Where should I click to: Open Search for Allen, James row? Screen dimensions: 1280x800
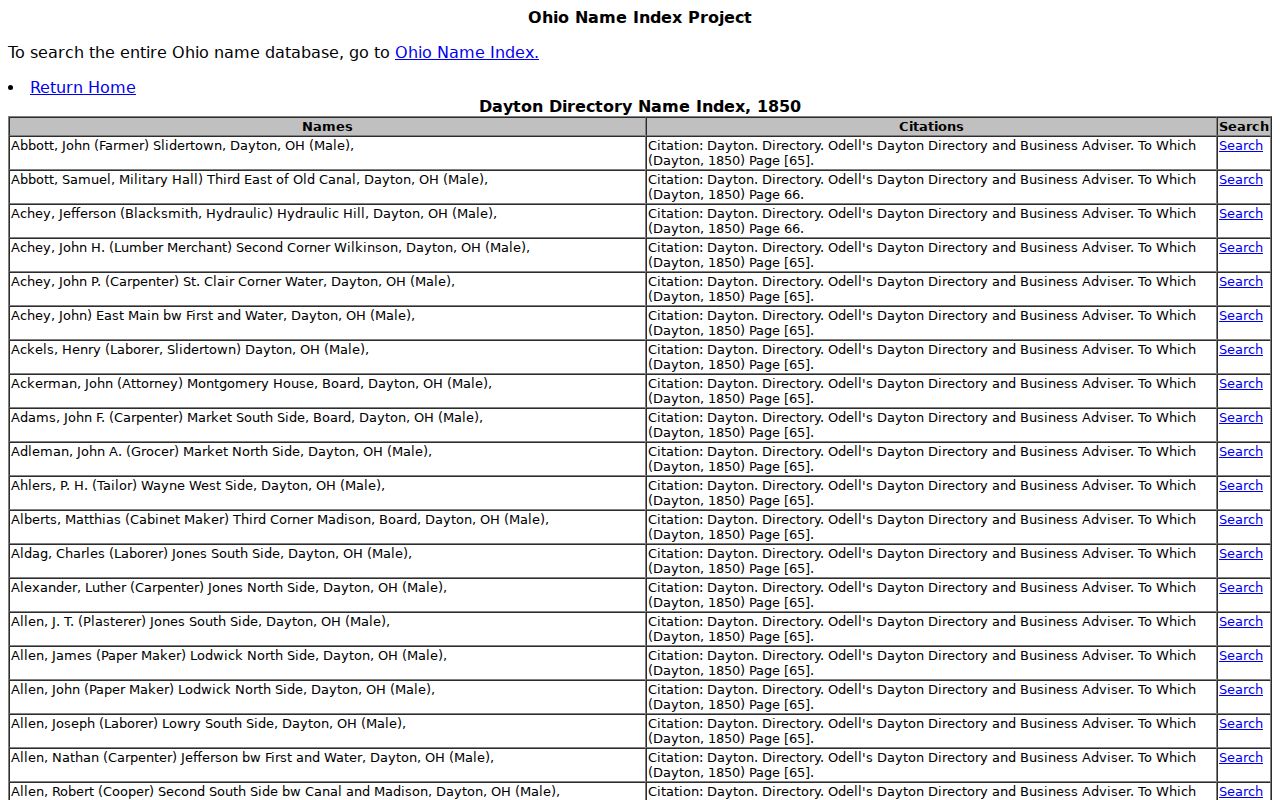click(x=1241, y=656)
